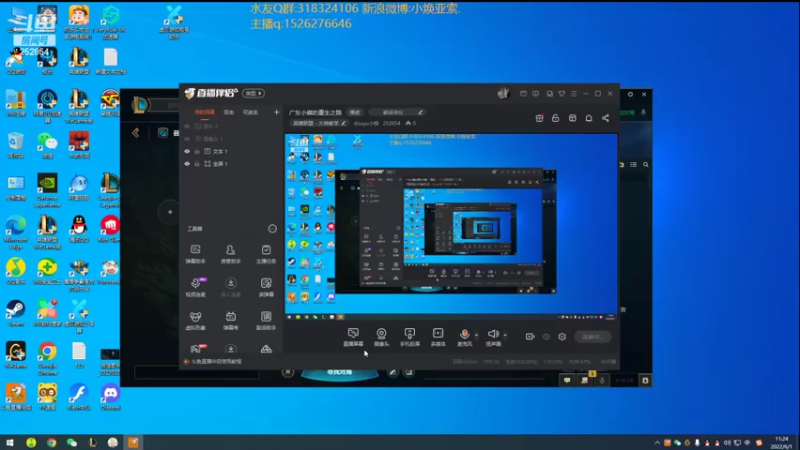800x450 pixels.
Task: Expand the Windows system tray hidden icons
Action: 657,442
